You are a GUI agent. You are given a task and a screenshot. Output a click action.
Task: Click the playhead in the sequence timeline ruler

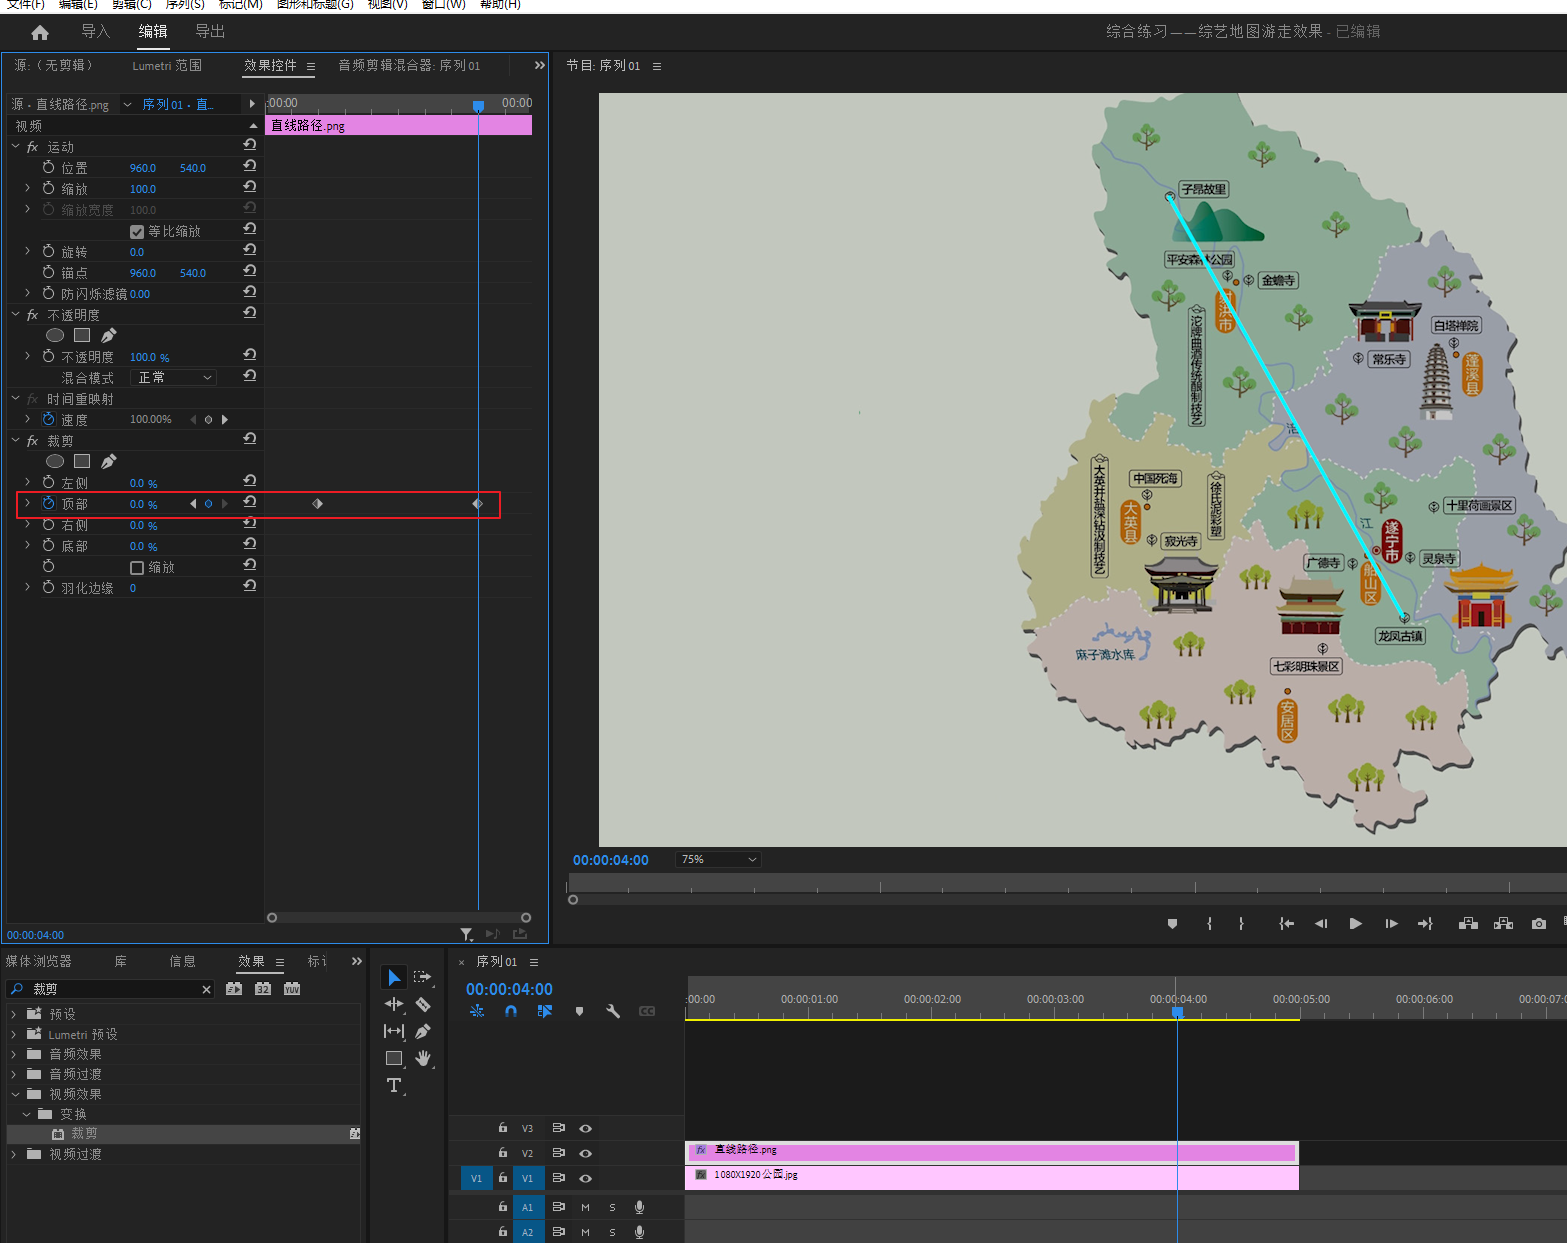[1177, 1012]
